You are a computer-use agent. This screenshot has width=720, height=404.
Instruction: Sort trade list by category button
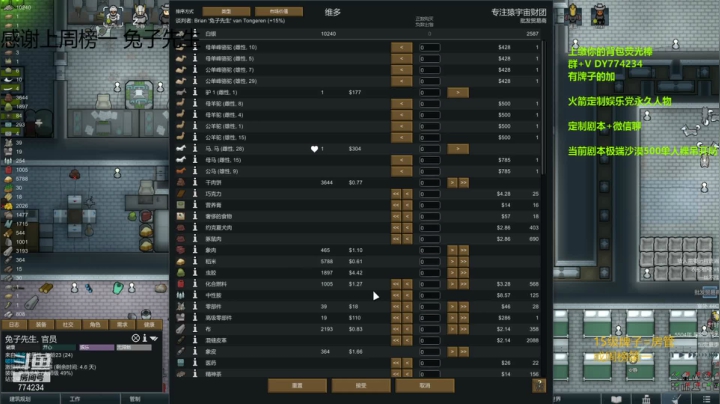(226, 11)
